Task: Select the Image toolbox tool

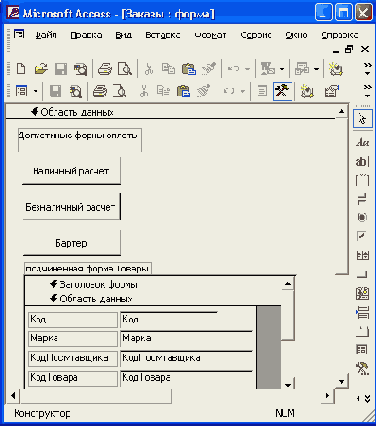Action: (x=362, y=293)
